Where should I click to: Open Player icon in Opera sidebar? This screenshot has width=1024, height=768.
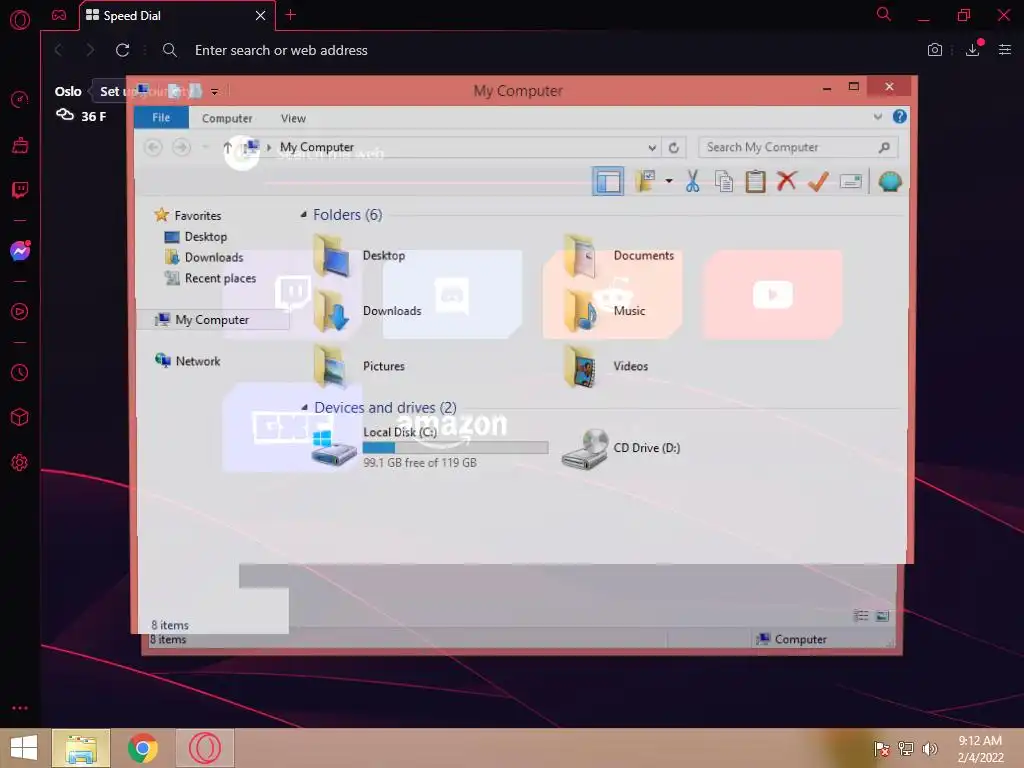pyautogui.click(x=20, y=312)
